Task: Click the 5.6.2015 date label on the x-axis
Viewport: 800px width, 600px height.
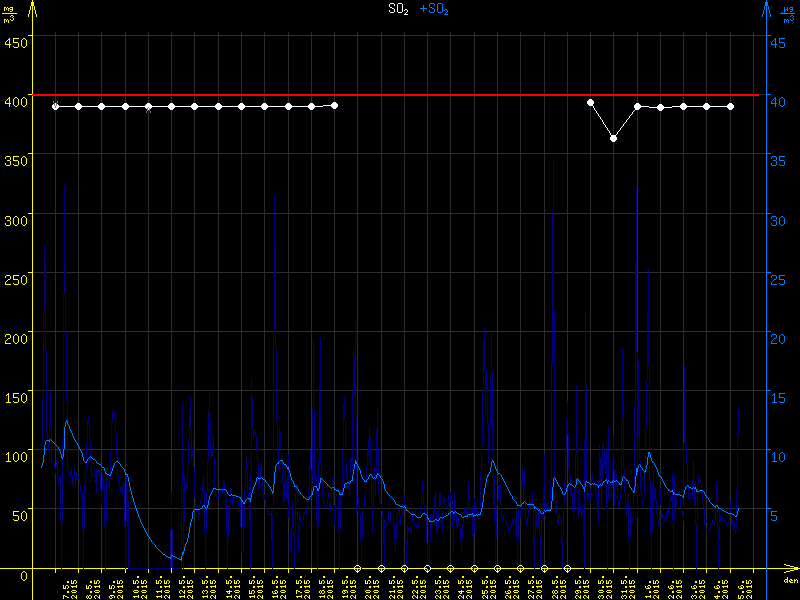Action: point(743,584)
